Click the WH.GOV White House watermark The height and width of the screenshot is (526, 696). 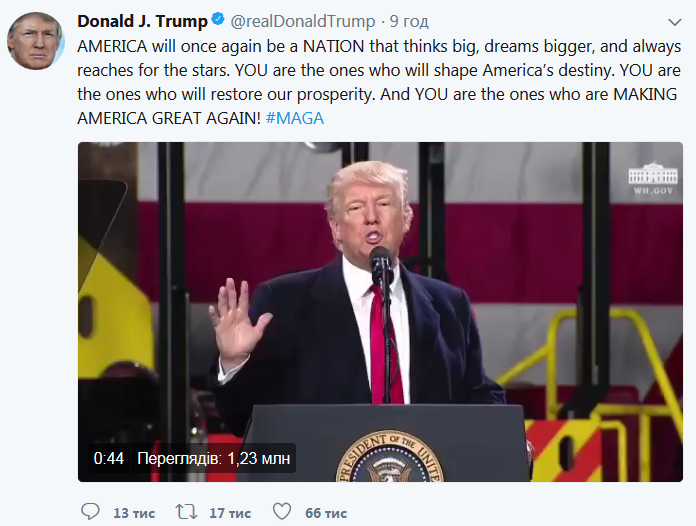click(x=653, y=178)
